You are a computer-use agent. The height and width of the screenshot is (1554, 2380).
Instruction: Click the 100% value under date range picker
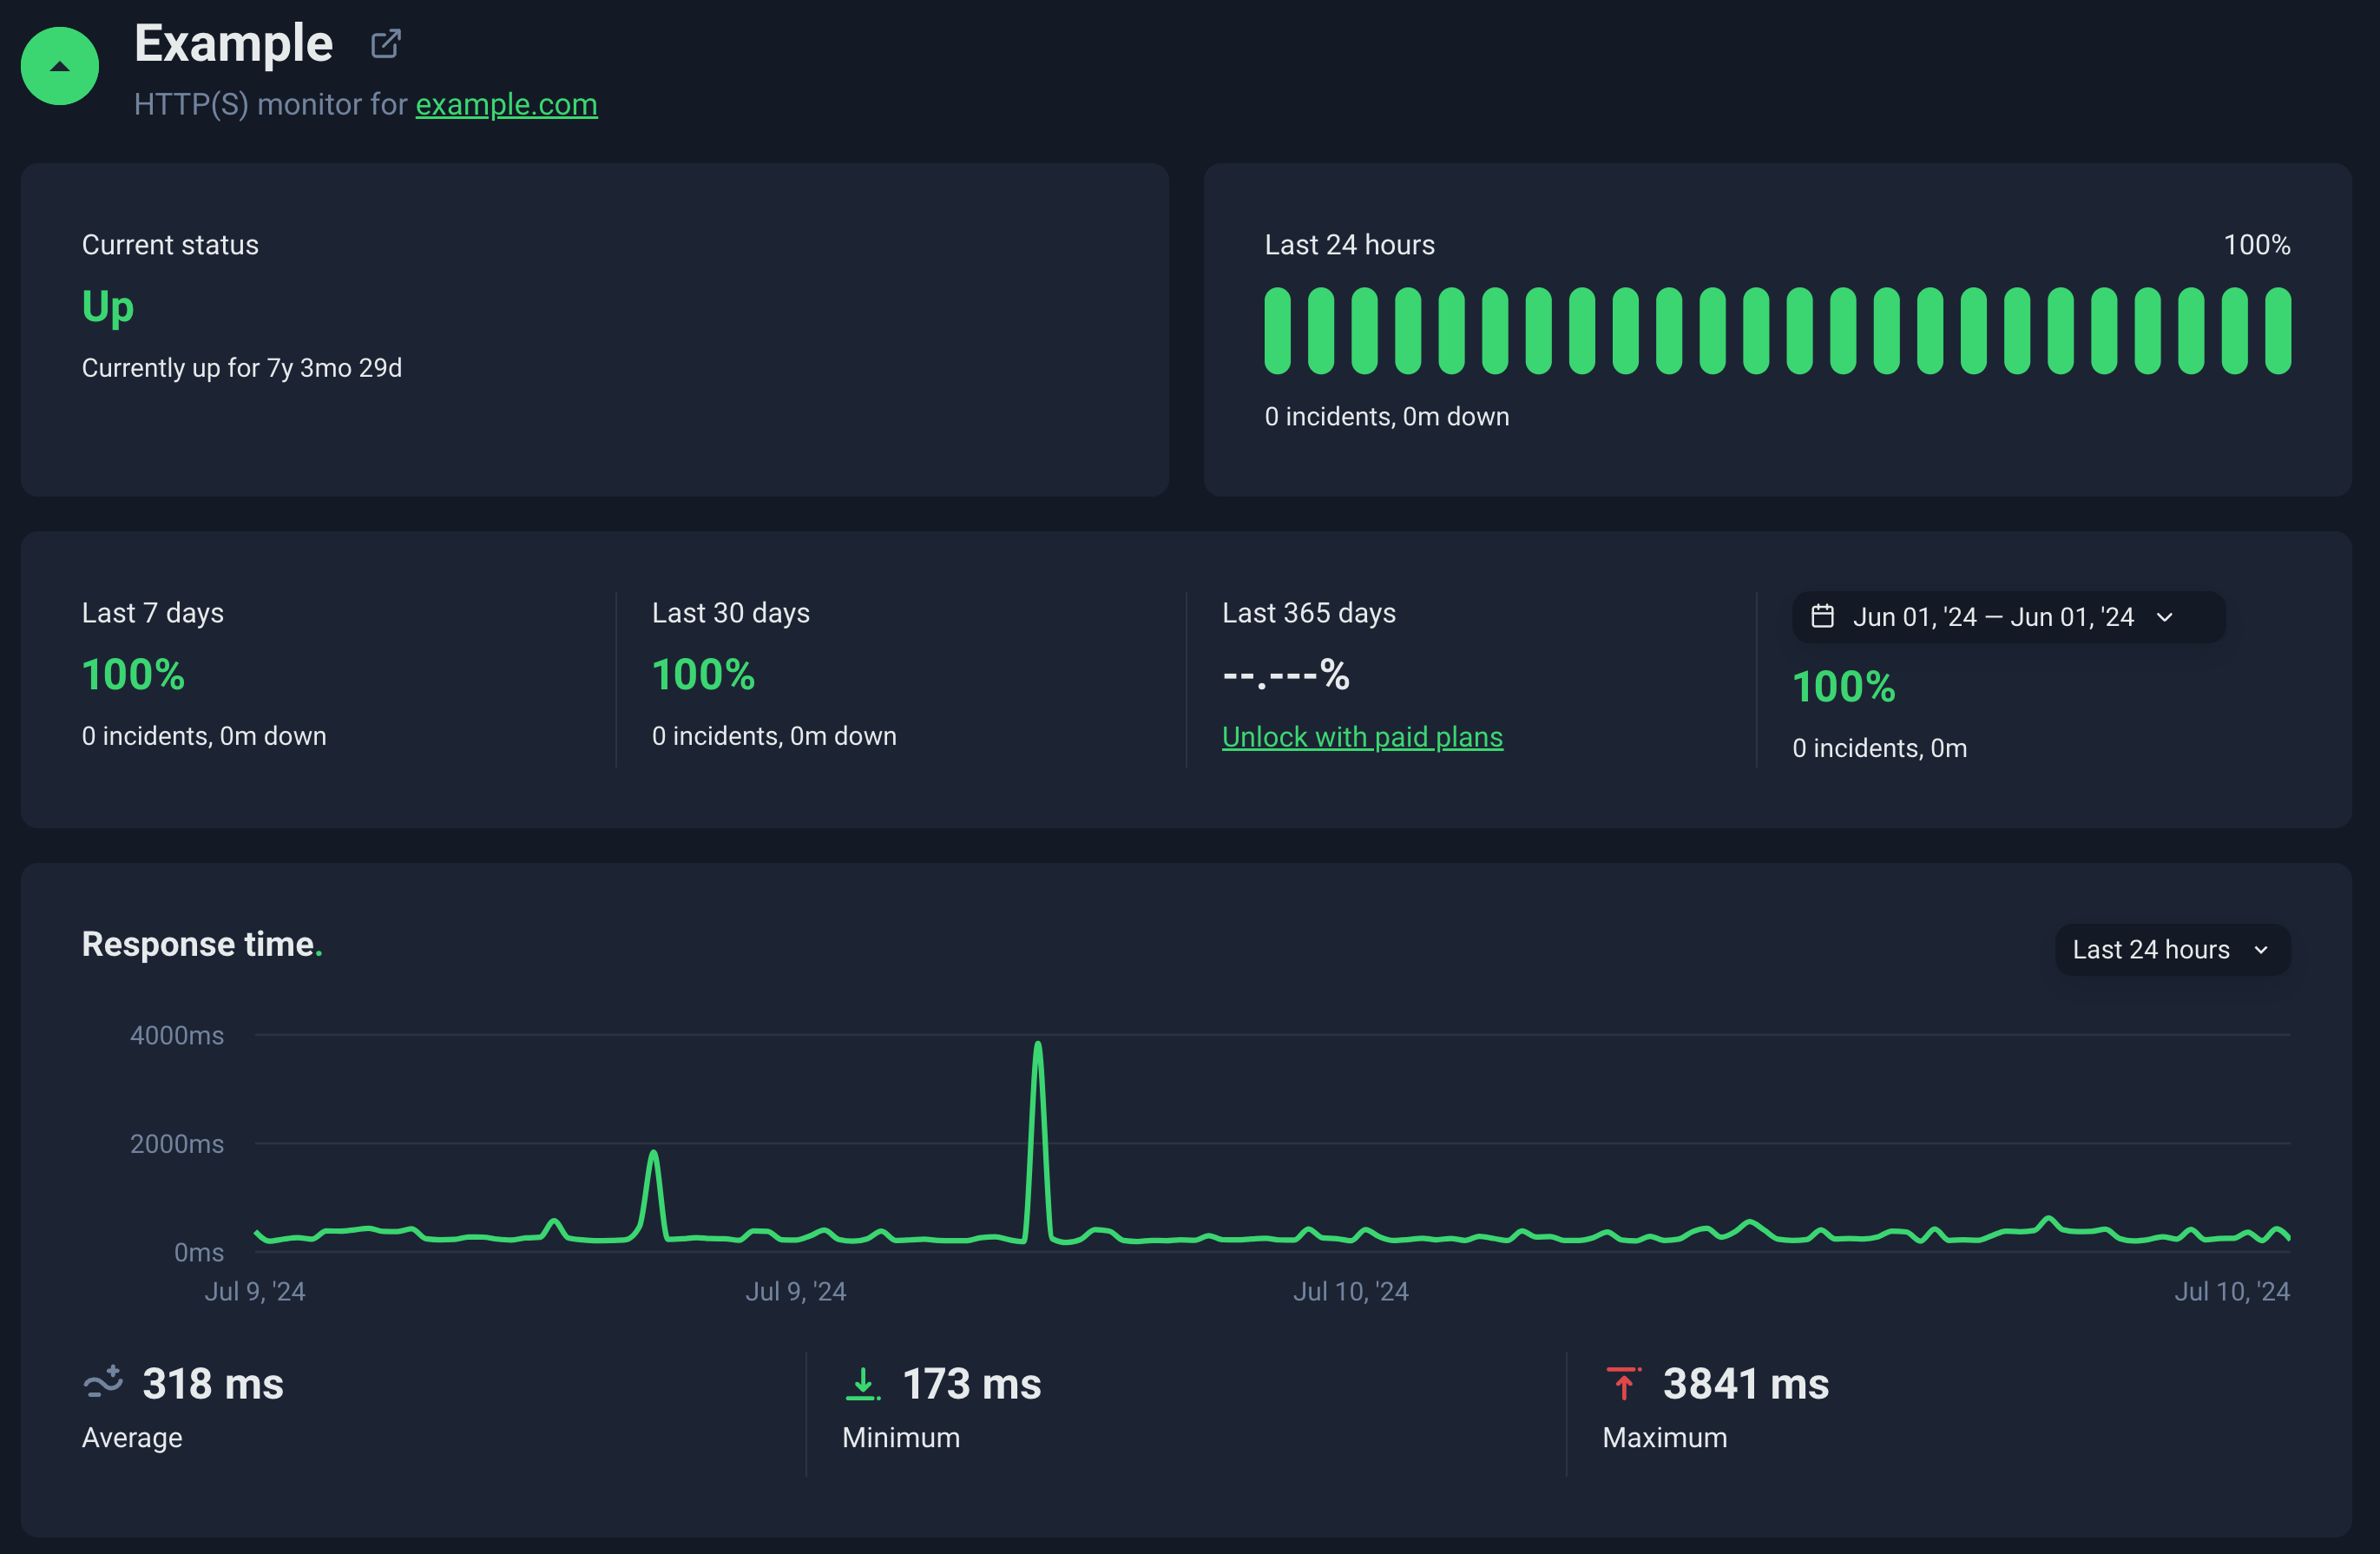1843,686
